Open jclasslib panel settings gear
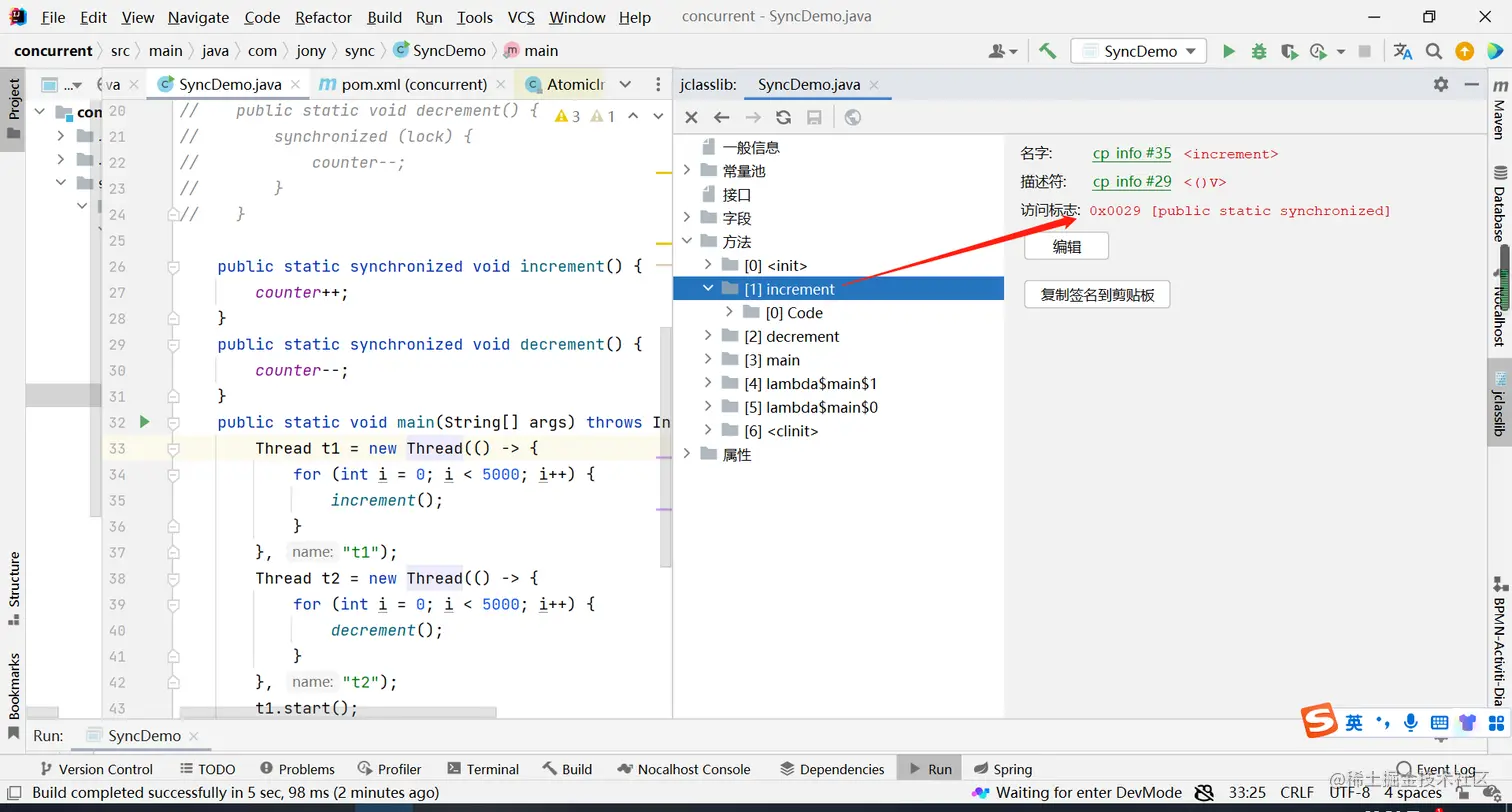This screenshot has height=812, width=1512. 1441,84
